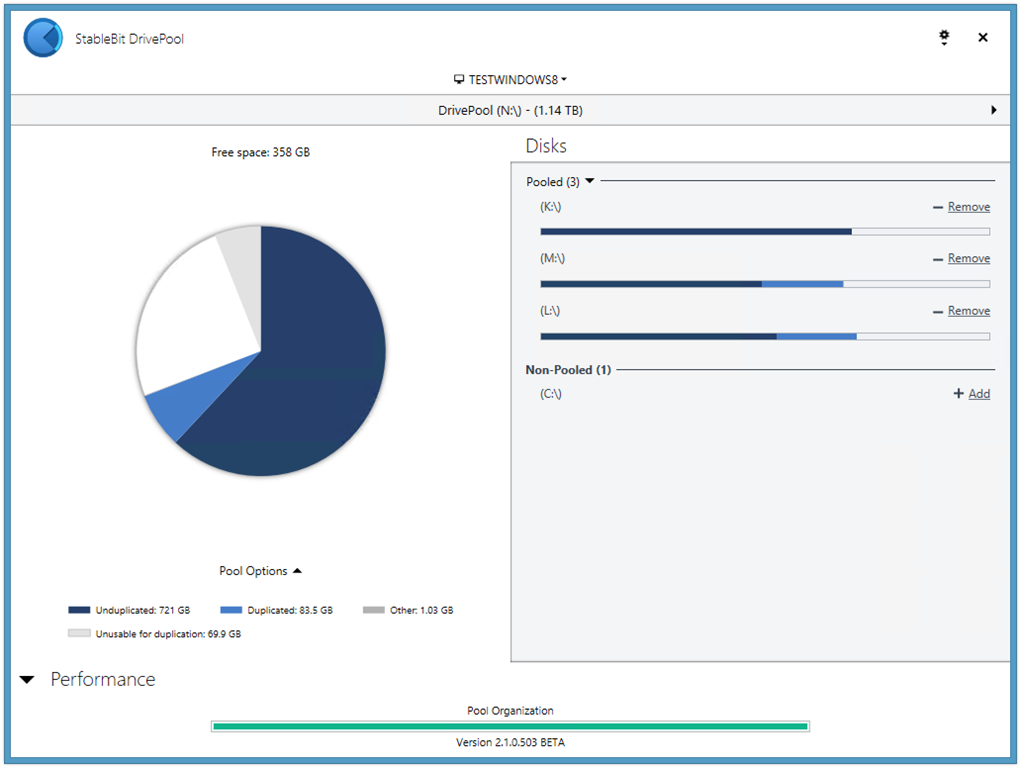Select the (L:\) disk label
The height and width of the screenshot is (768, 1021).
pos(550,311)
